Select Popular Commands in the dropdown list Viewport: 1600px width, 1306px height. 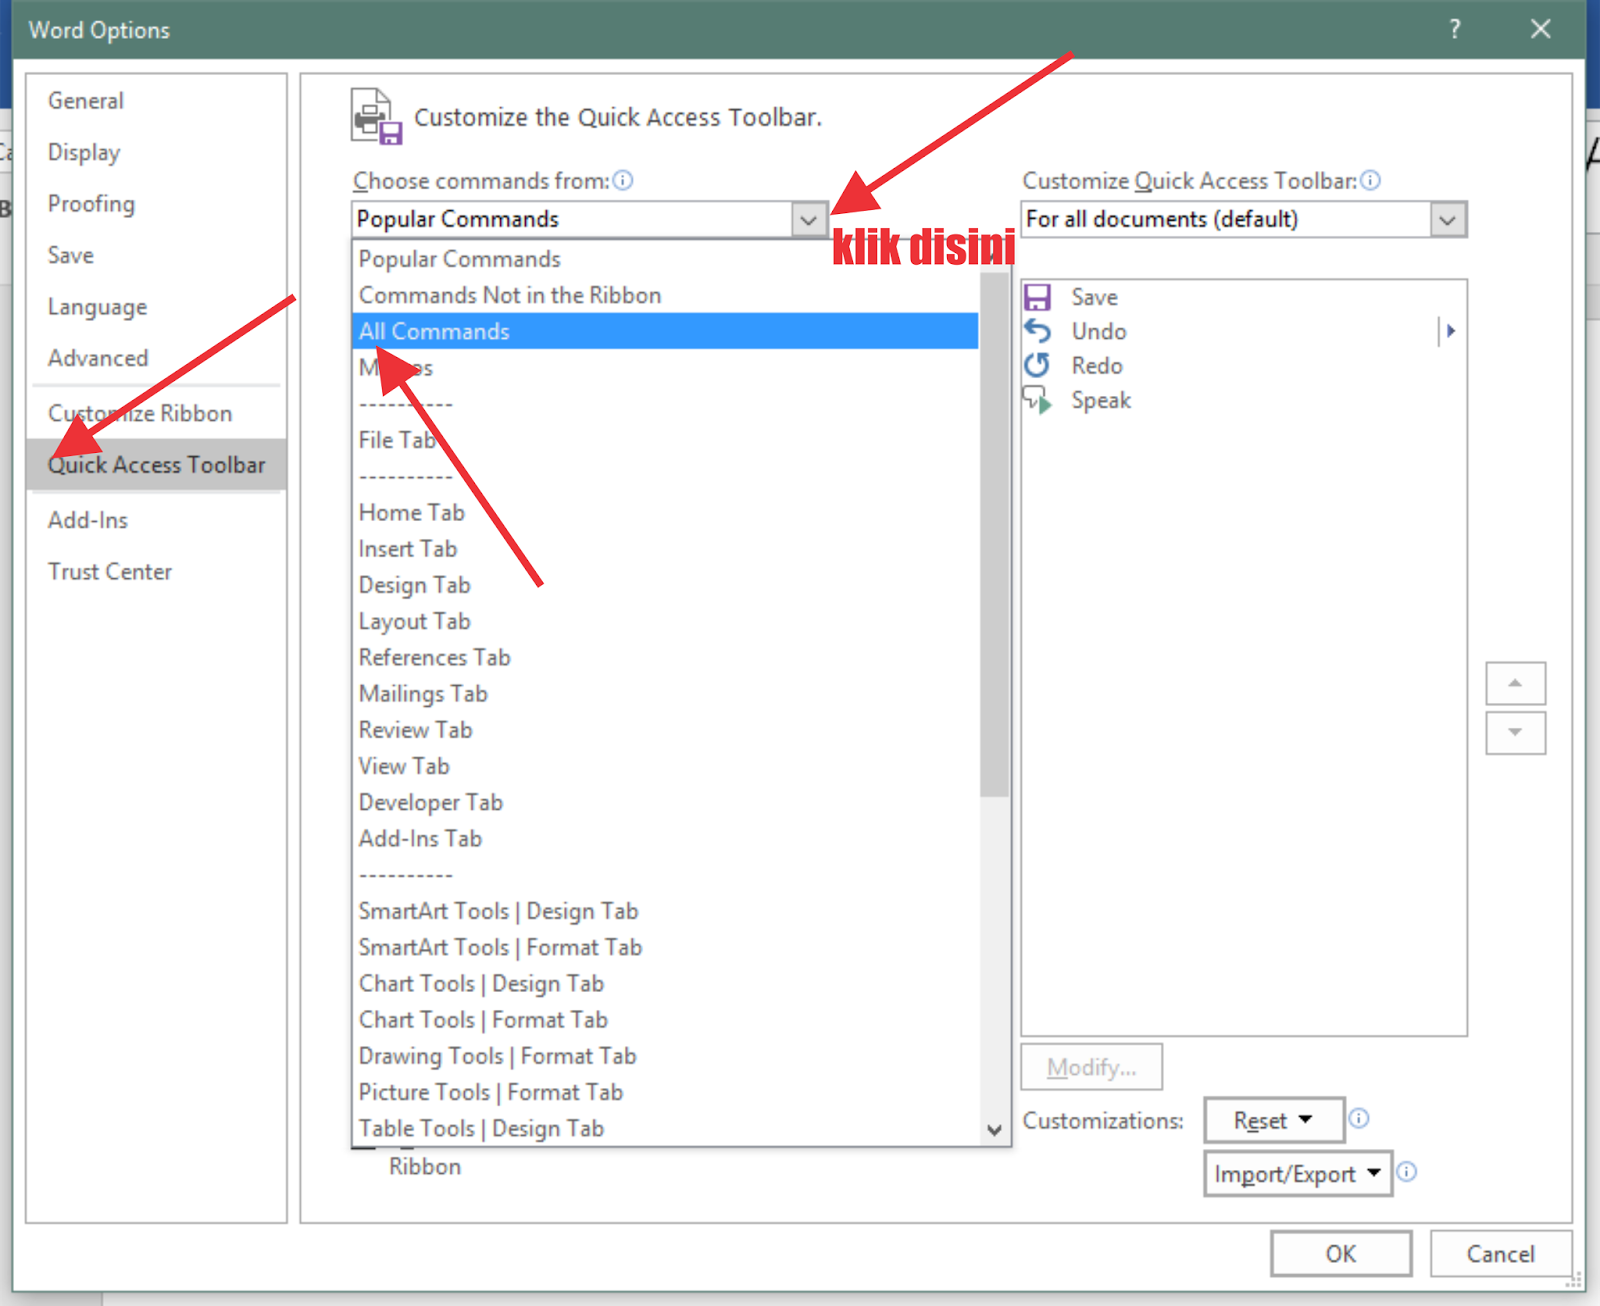pyautogui.click(x=665, y=259)
